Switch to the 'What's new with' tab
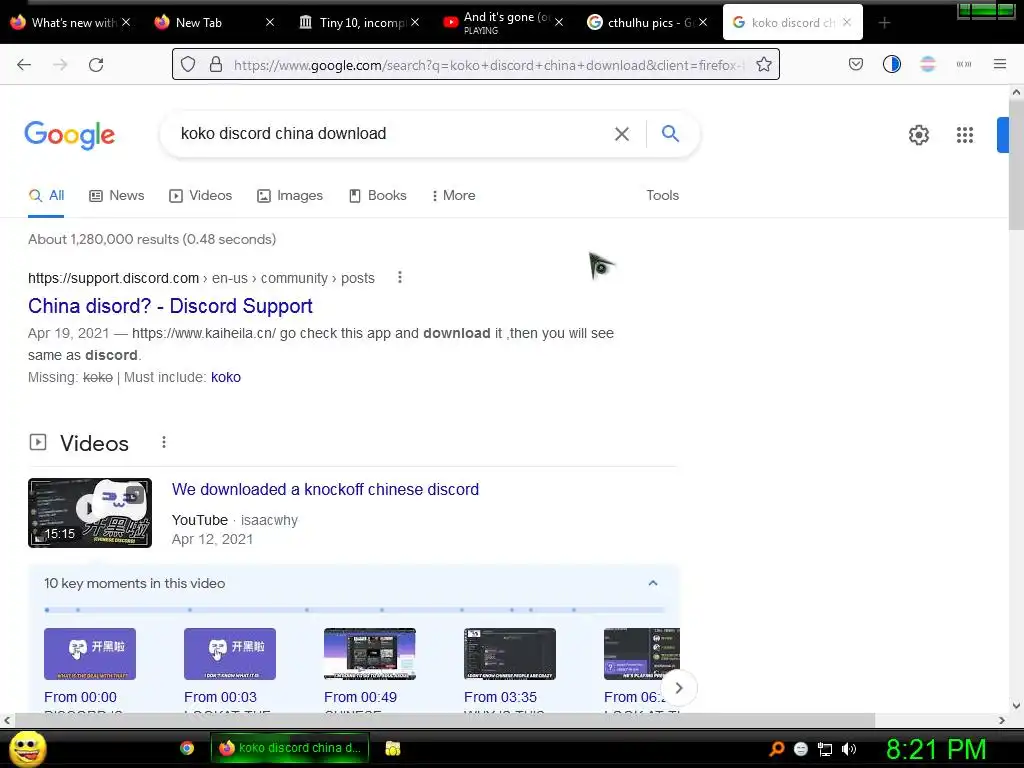Image resolution: width=1024 pixels, height=768 pixels. [x=71, y=23]
